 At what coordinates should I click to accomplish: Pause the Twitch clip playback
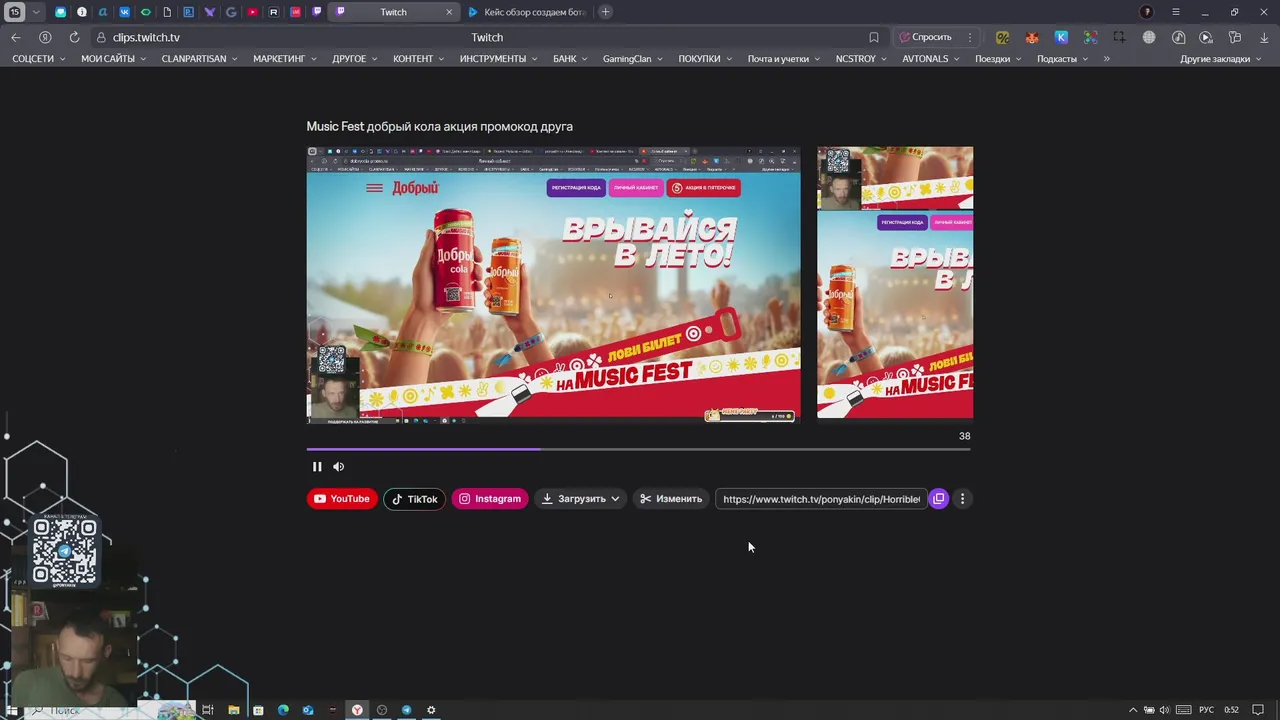(x=317, y=467)
